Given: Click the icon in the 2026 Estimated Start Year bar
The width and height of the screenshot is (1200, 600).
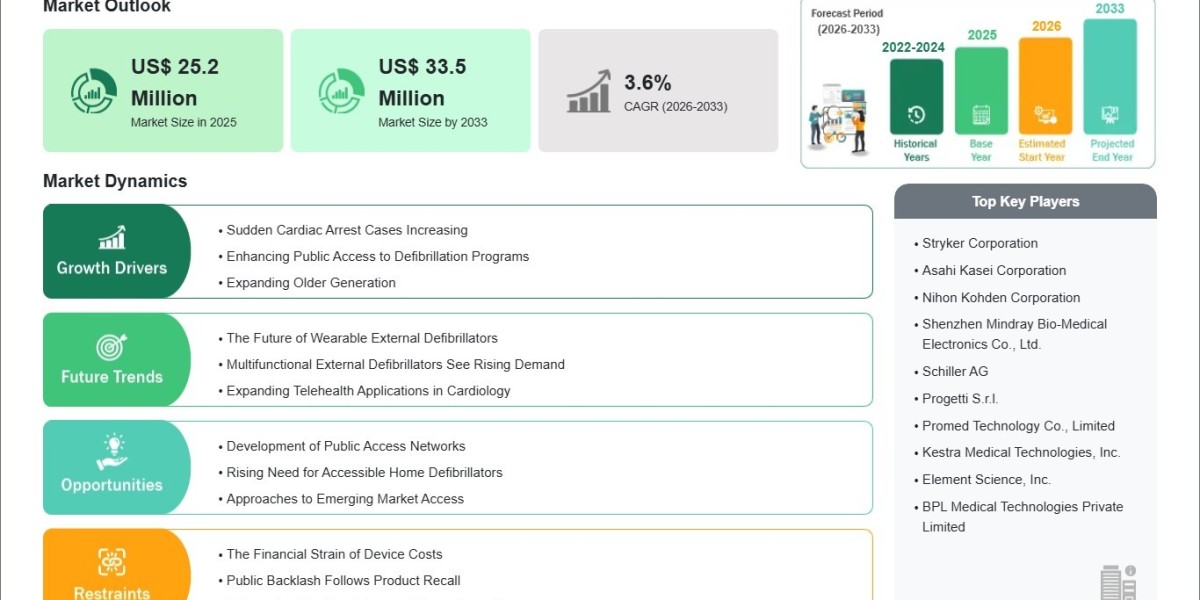Looking at the screenshot, I should [x=1045, y=115].
